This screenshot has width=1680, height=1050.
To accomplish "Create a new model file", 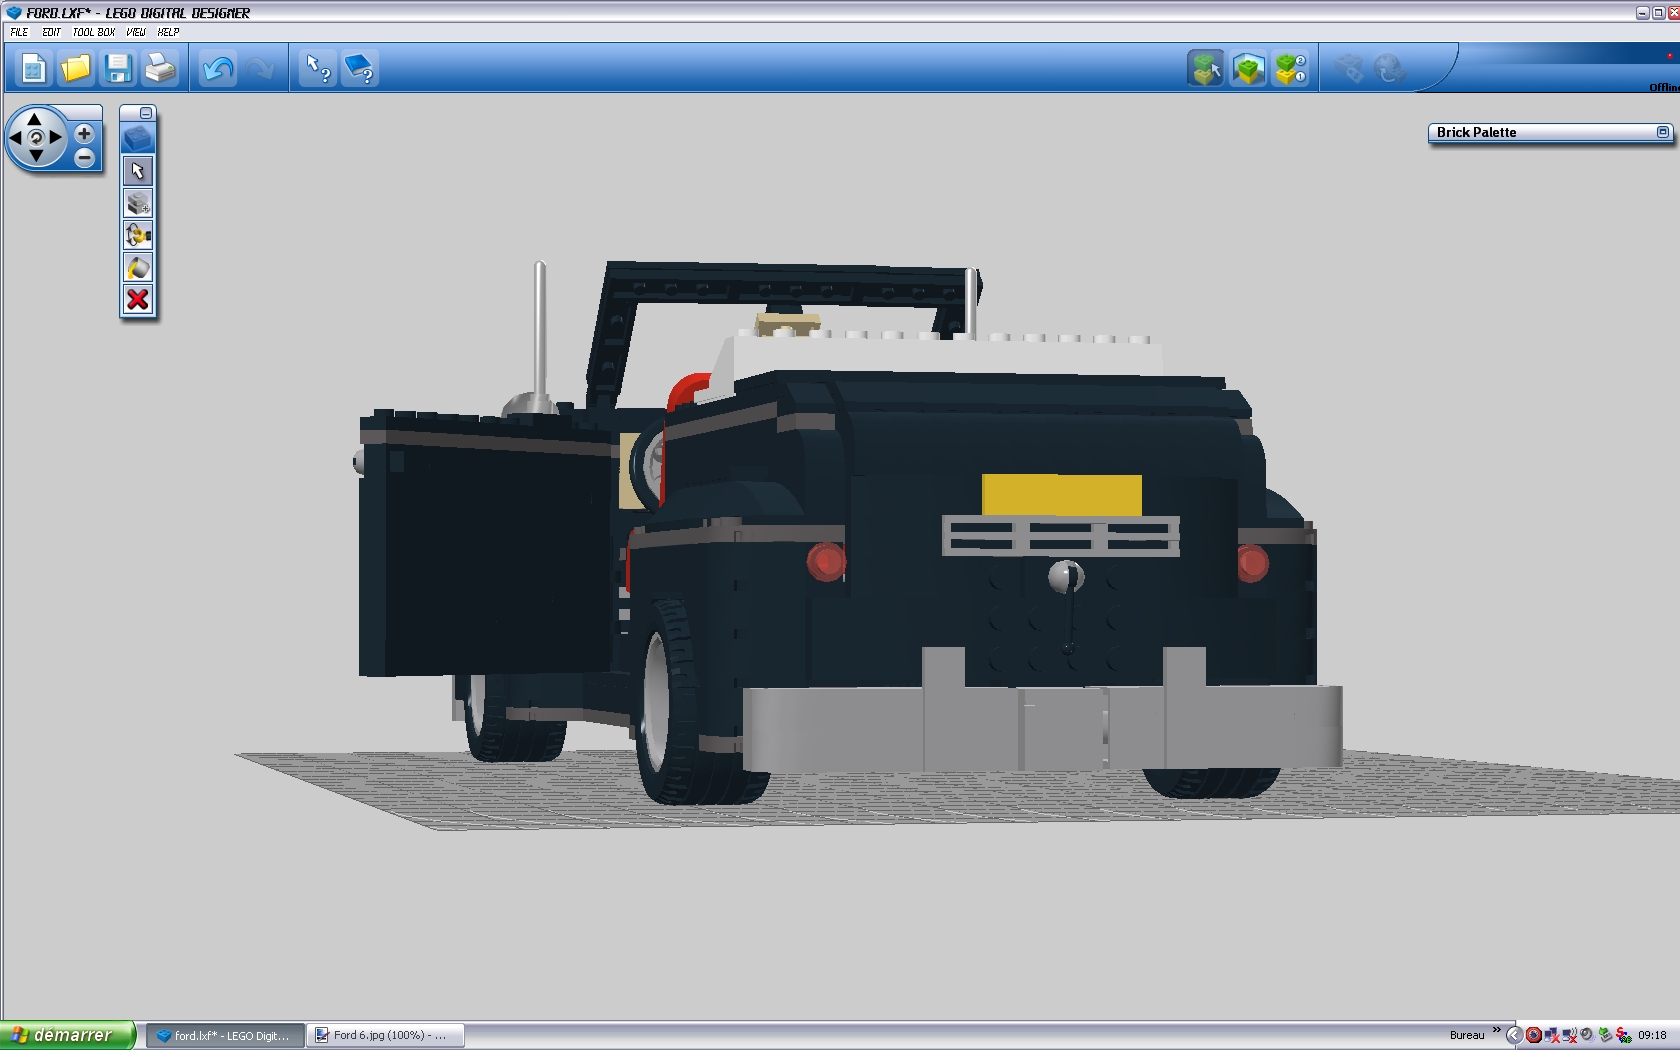I will (33, 69).
